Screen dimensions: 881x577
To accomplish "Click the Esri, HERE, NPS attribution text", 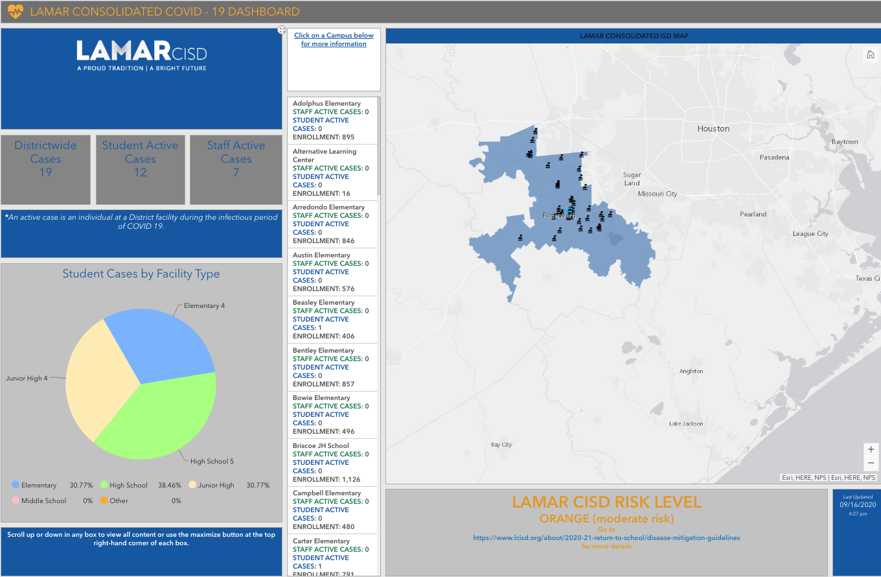I will tap(828, 478).
